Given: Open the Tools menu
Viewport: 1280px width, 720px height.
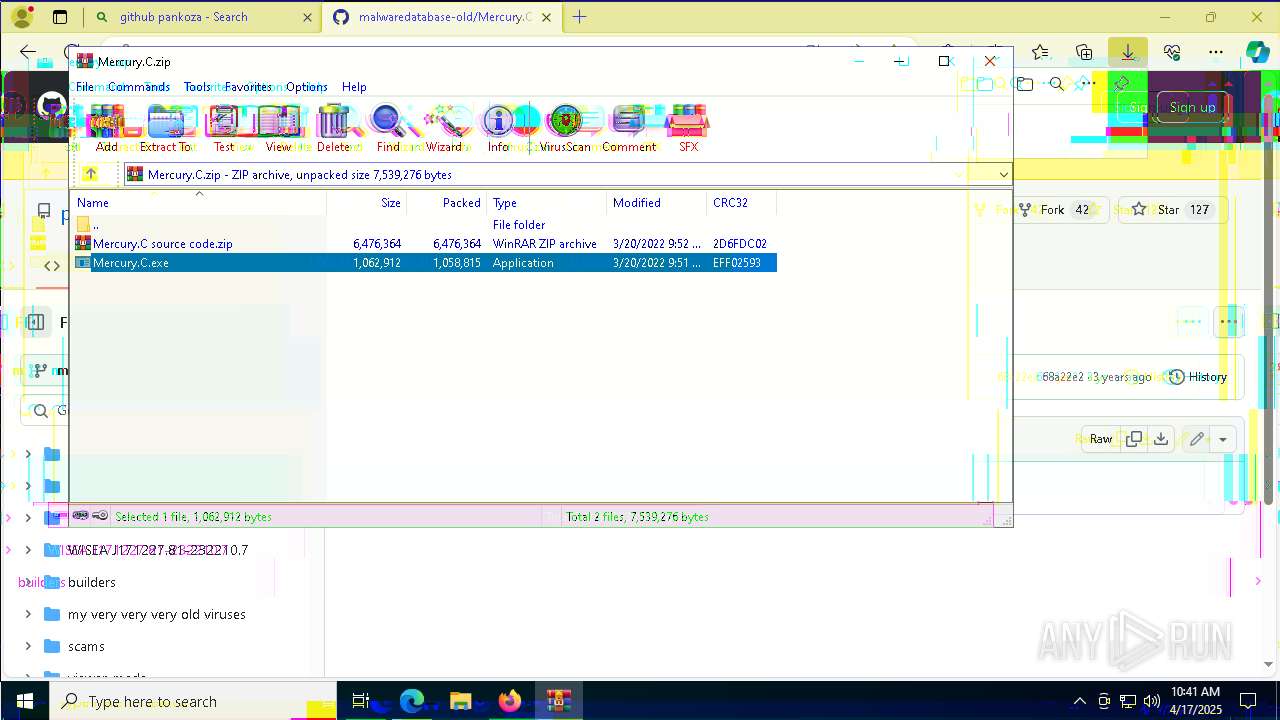Looking at the screenshot, I should pos(197,87).
